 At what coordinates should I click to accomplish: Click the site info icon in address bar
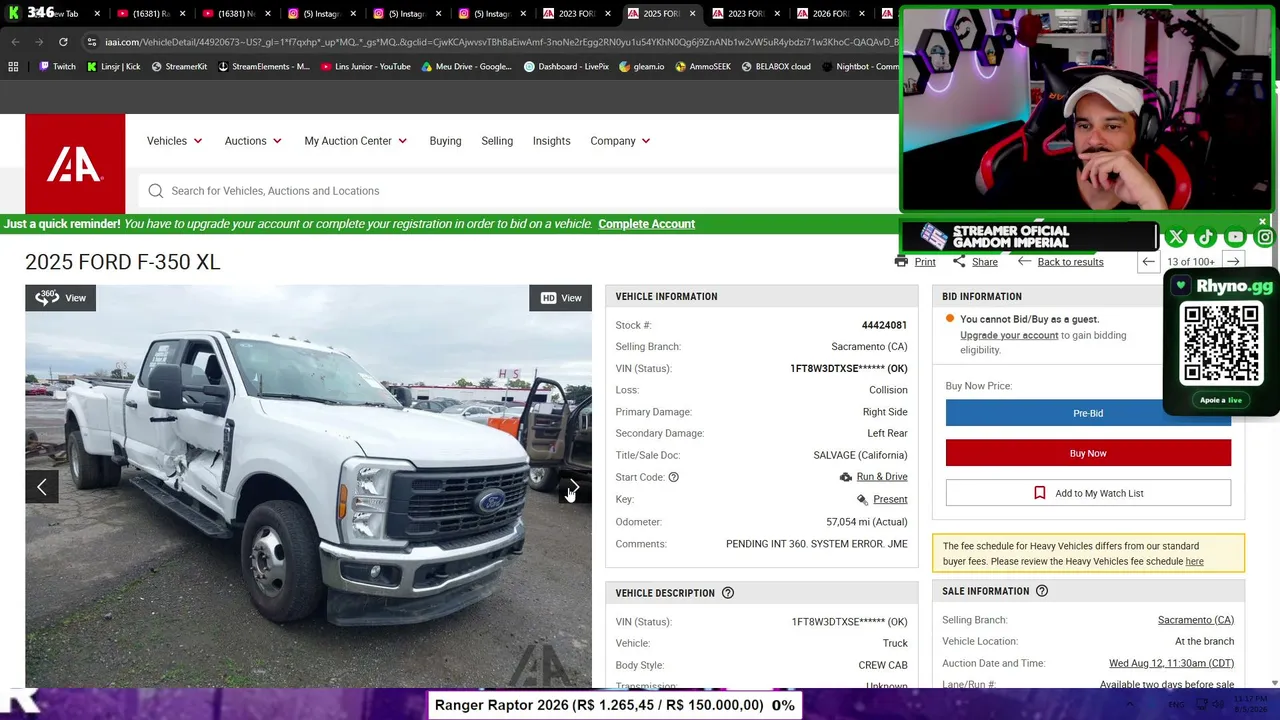click(92, 42)
